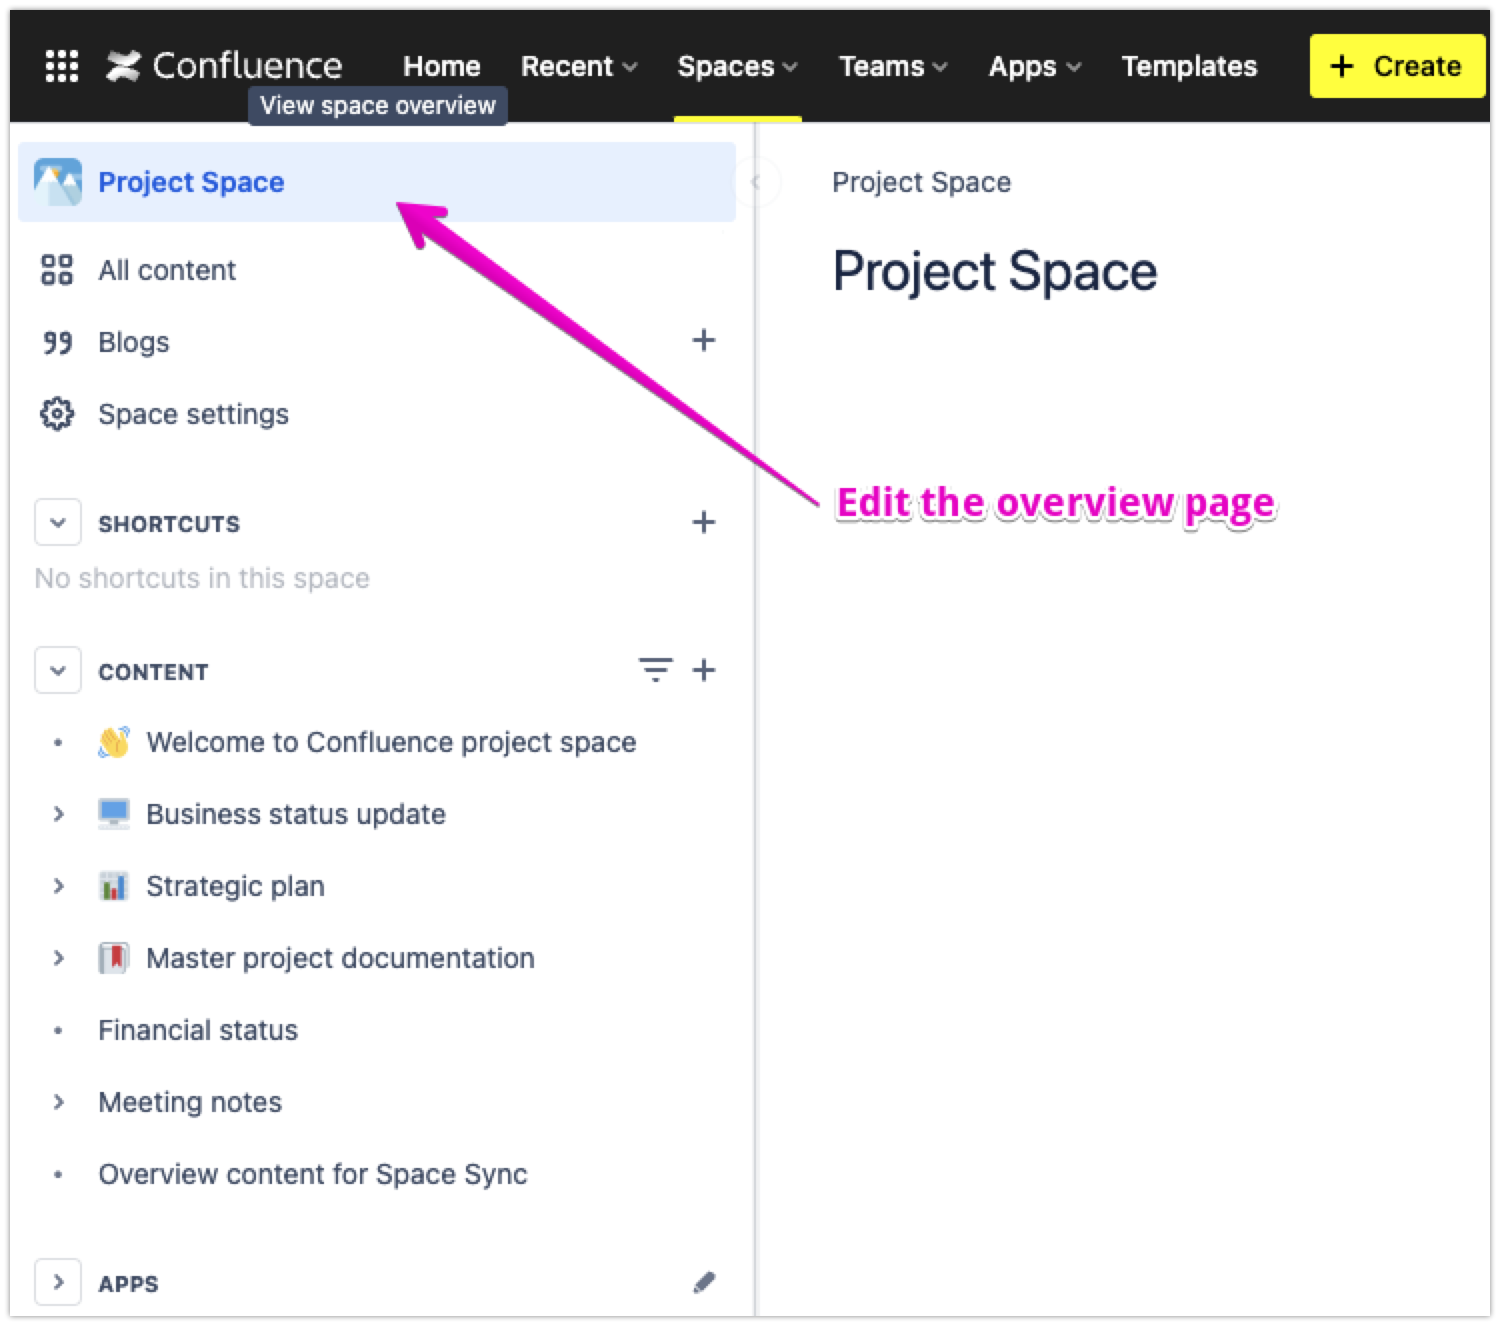Expand the Meeting notes page tree
1500x1326 pixels.
click(58, 1102)
